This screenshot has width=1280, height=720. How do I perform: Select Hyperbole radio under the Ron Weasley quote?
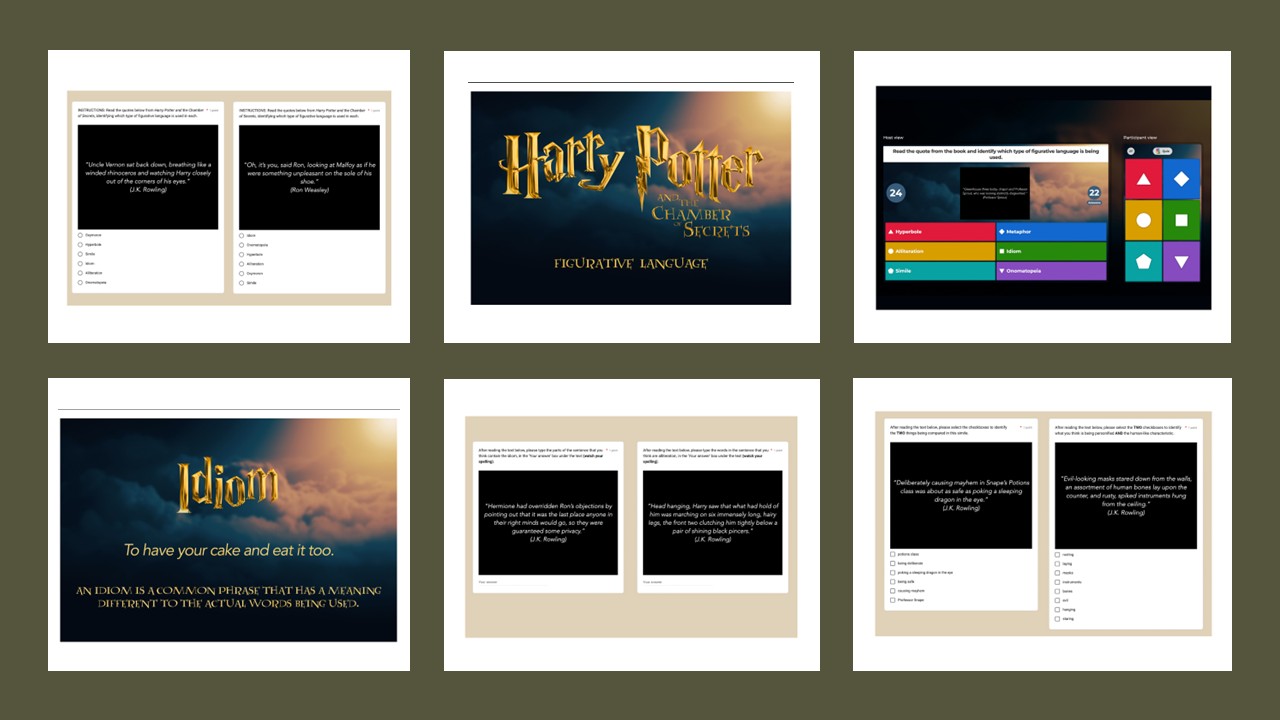(x=241, y=254)
